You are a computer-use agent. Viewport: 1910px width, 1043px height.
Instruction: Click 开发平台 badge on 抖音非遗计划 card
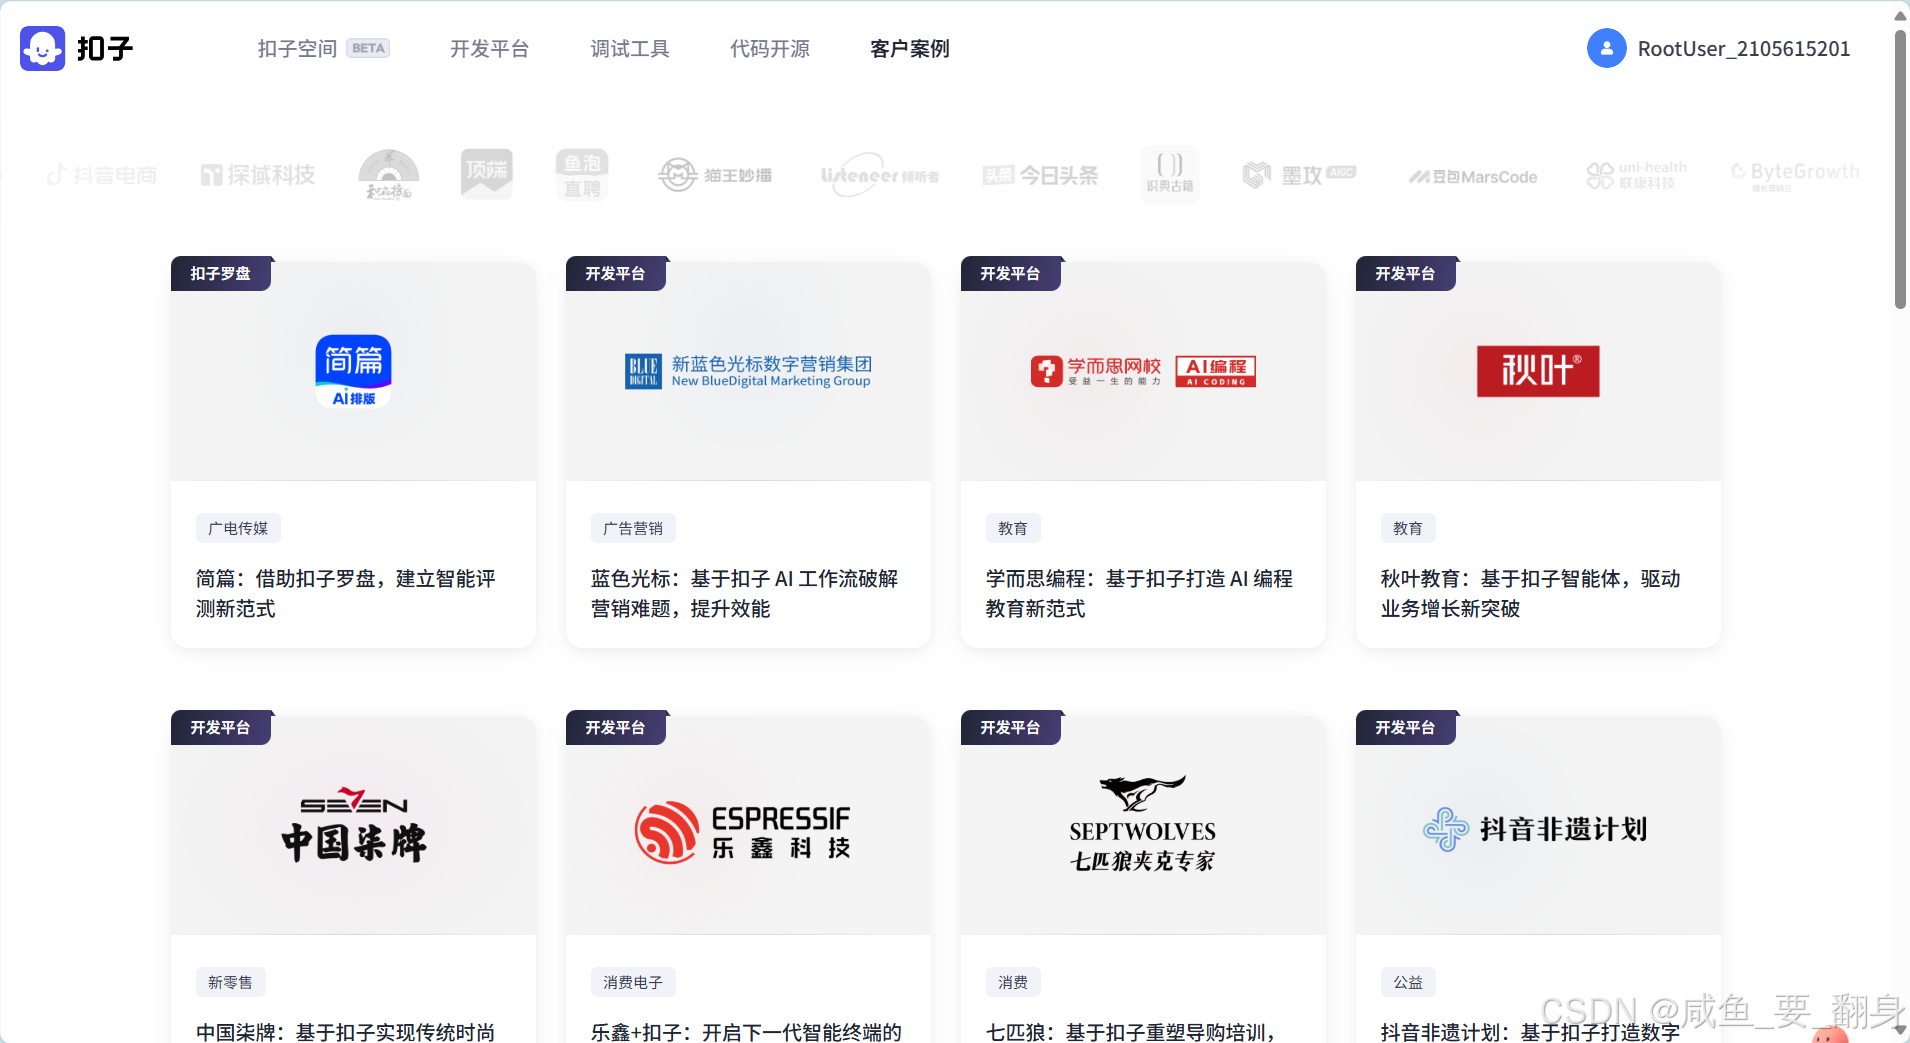[1405, 727]
